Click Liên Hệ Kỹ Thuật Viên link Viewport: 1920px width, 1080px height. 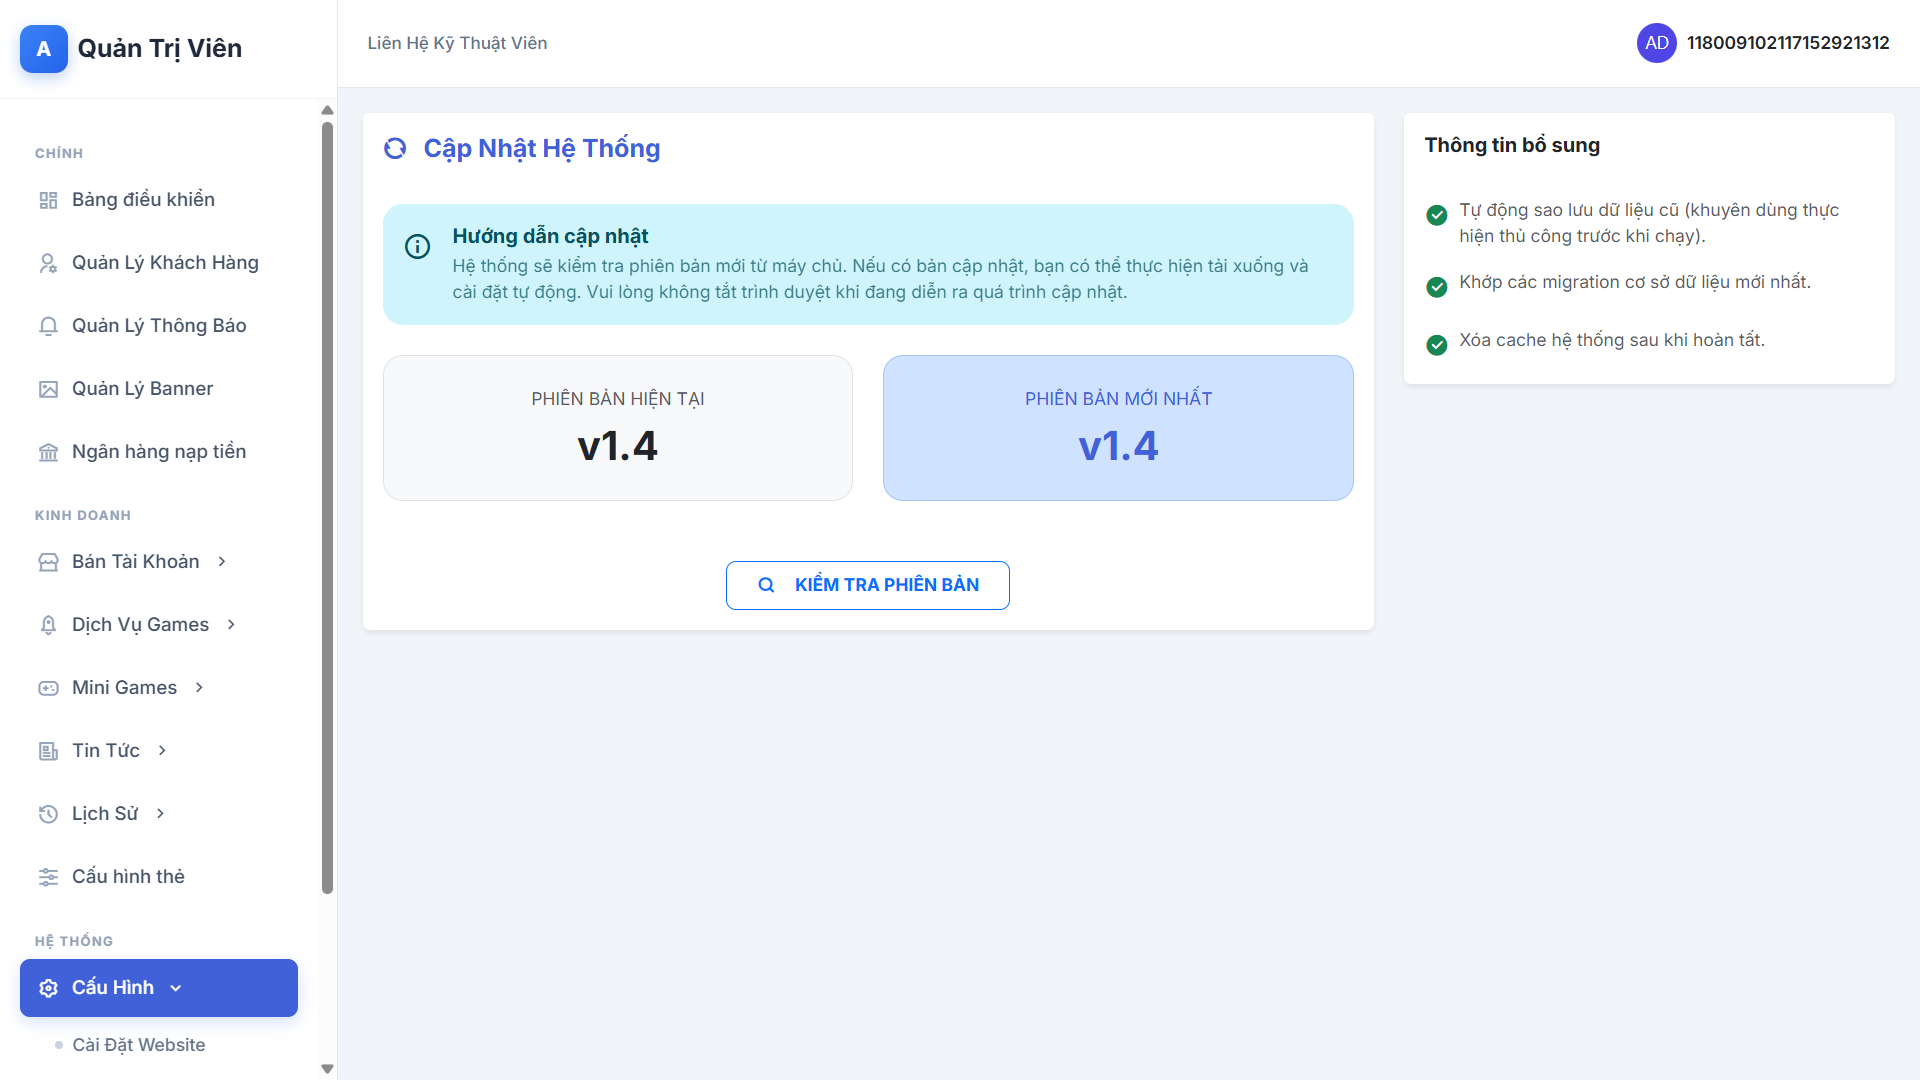[457, 43]
